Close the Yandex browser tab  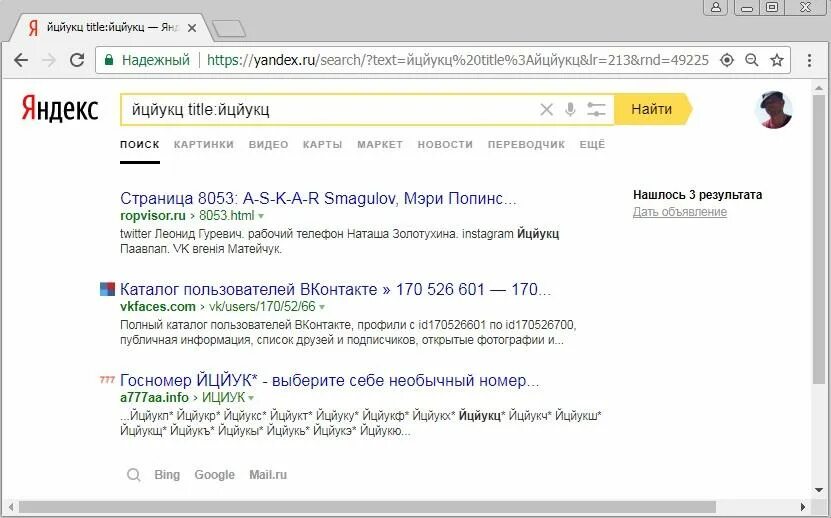pyautogui.click(x=192, y=28)
